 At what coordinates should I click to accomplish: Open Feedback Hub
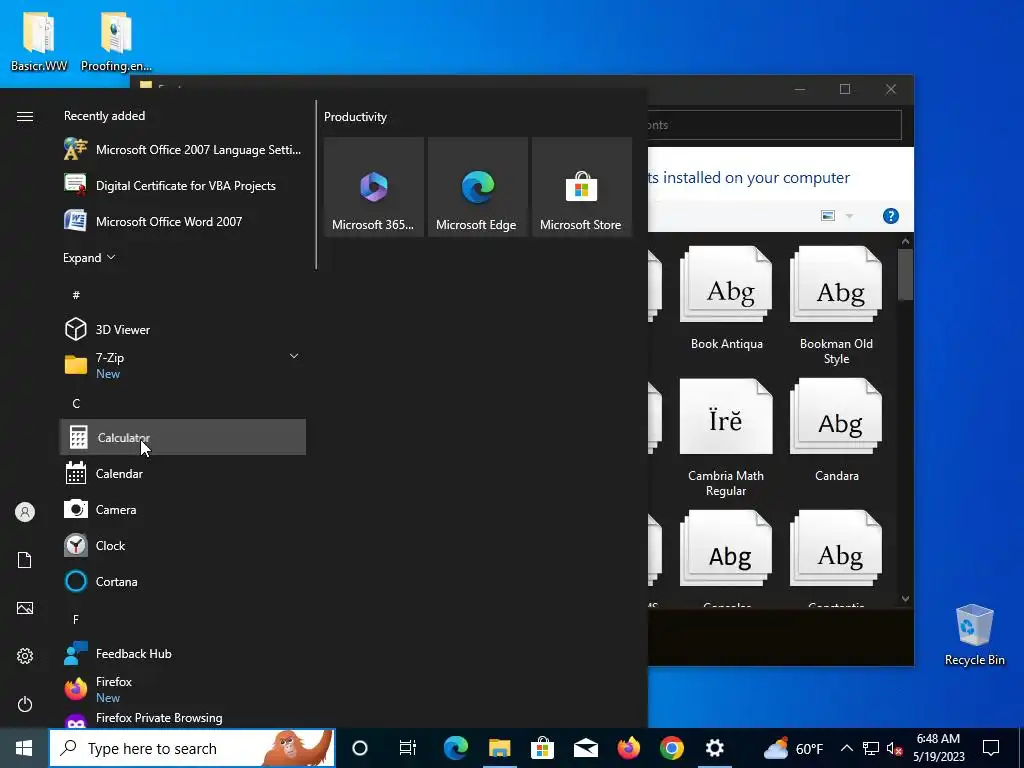[x=183, y=653]
